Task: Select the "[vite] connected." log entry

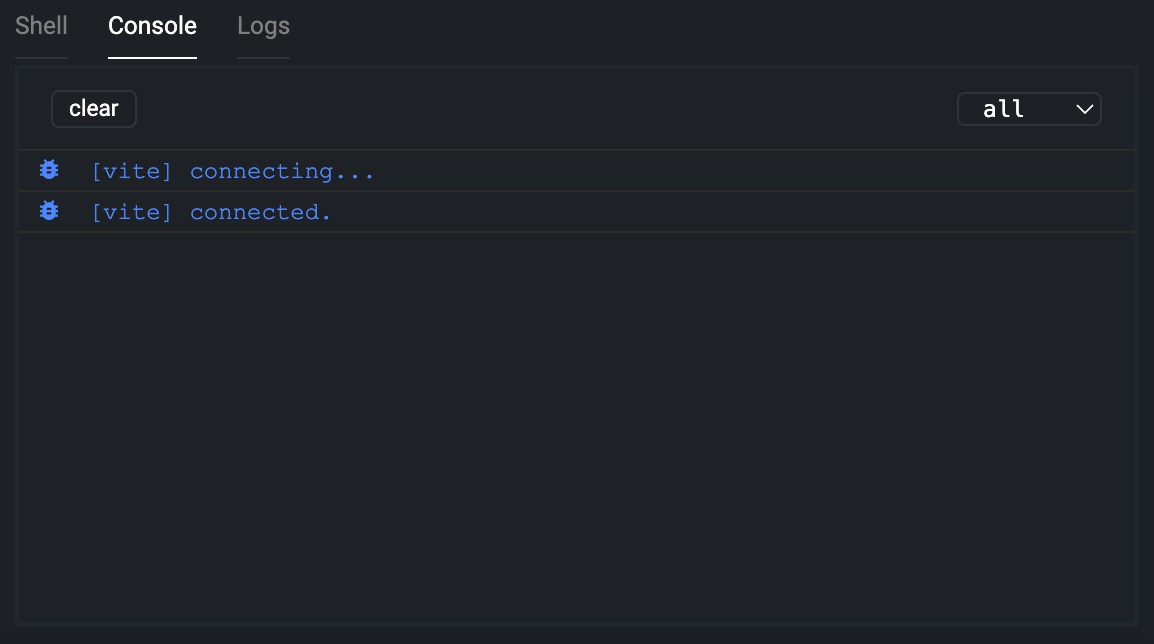Action: 211,212
